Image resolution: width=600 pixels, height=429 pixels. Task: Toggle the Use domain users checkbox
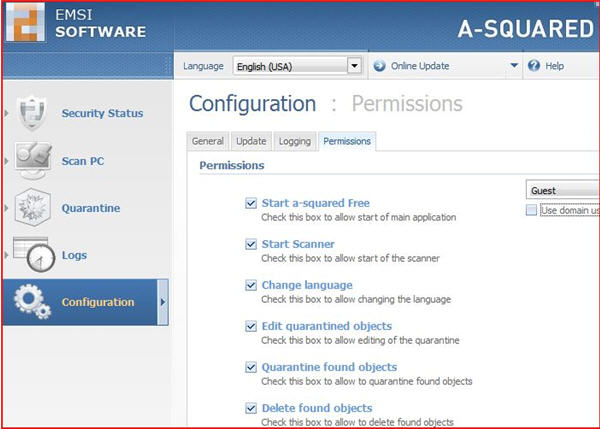coord(531,210)
